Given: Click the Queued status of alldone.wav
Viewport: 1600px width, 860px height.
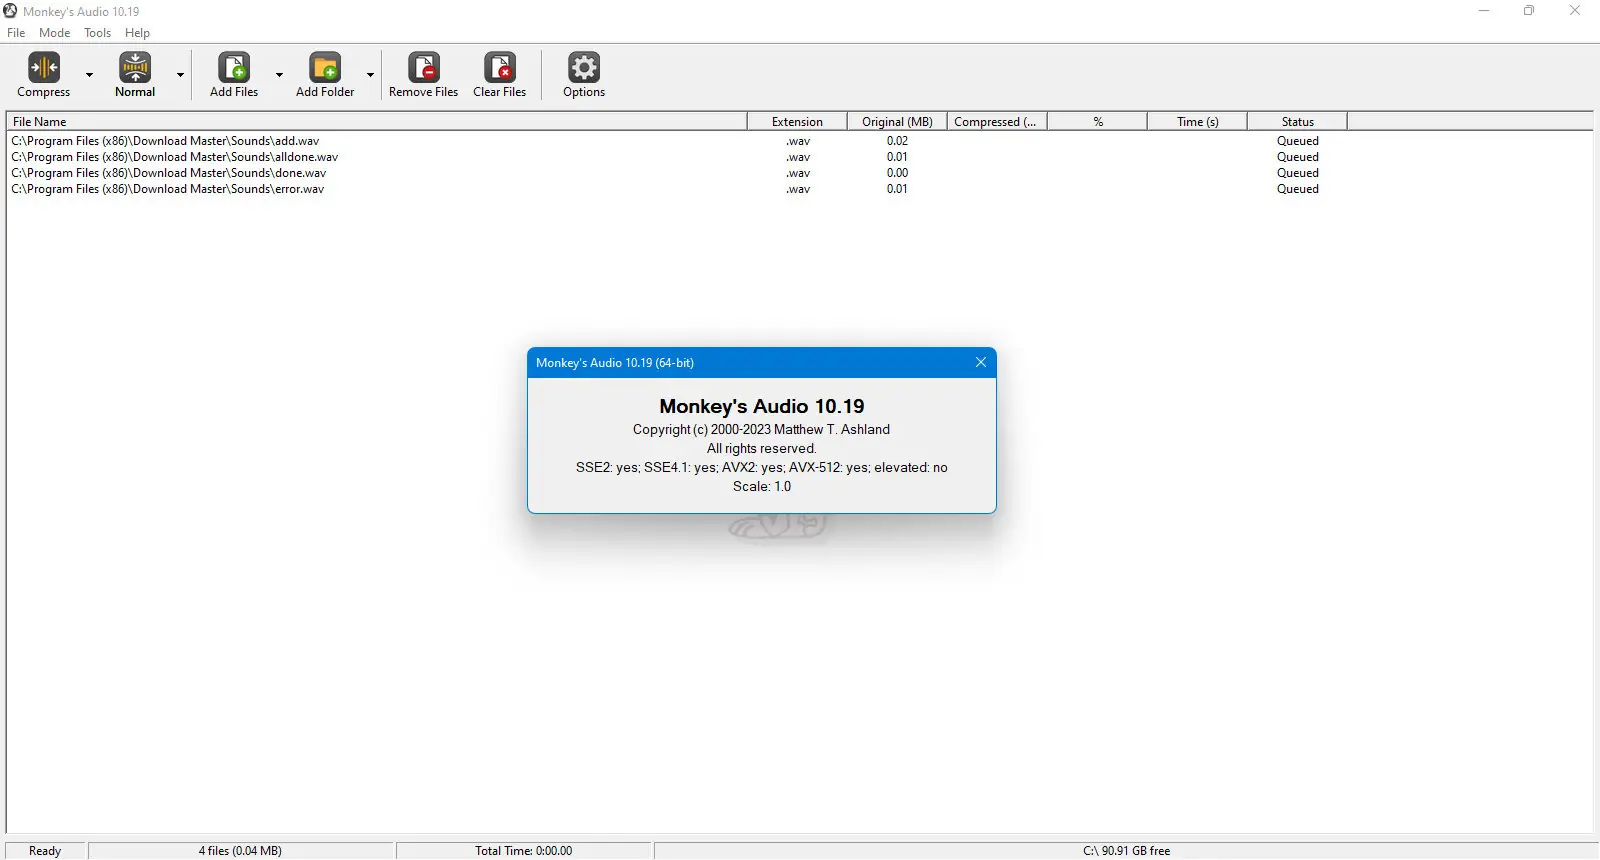Looking at the screenshot, I should pos(1298,157).
